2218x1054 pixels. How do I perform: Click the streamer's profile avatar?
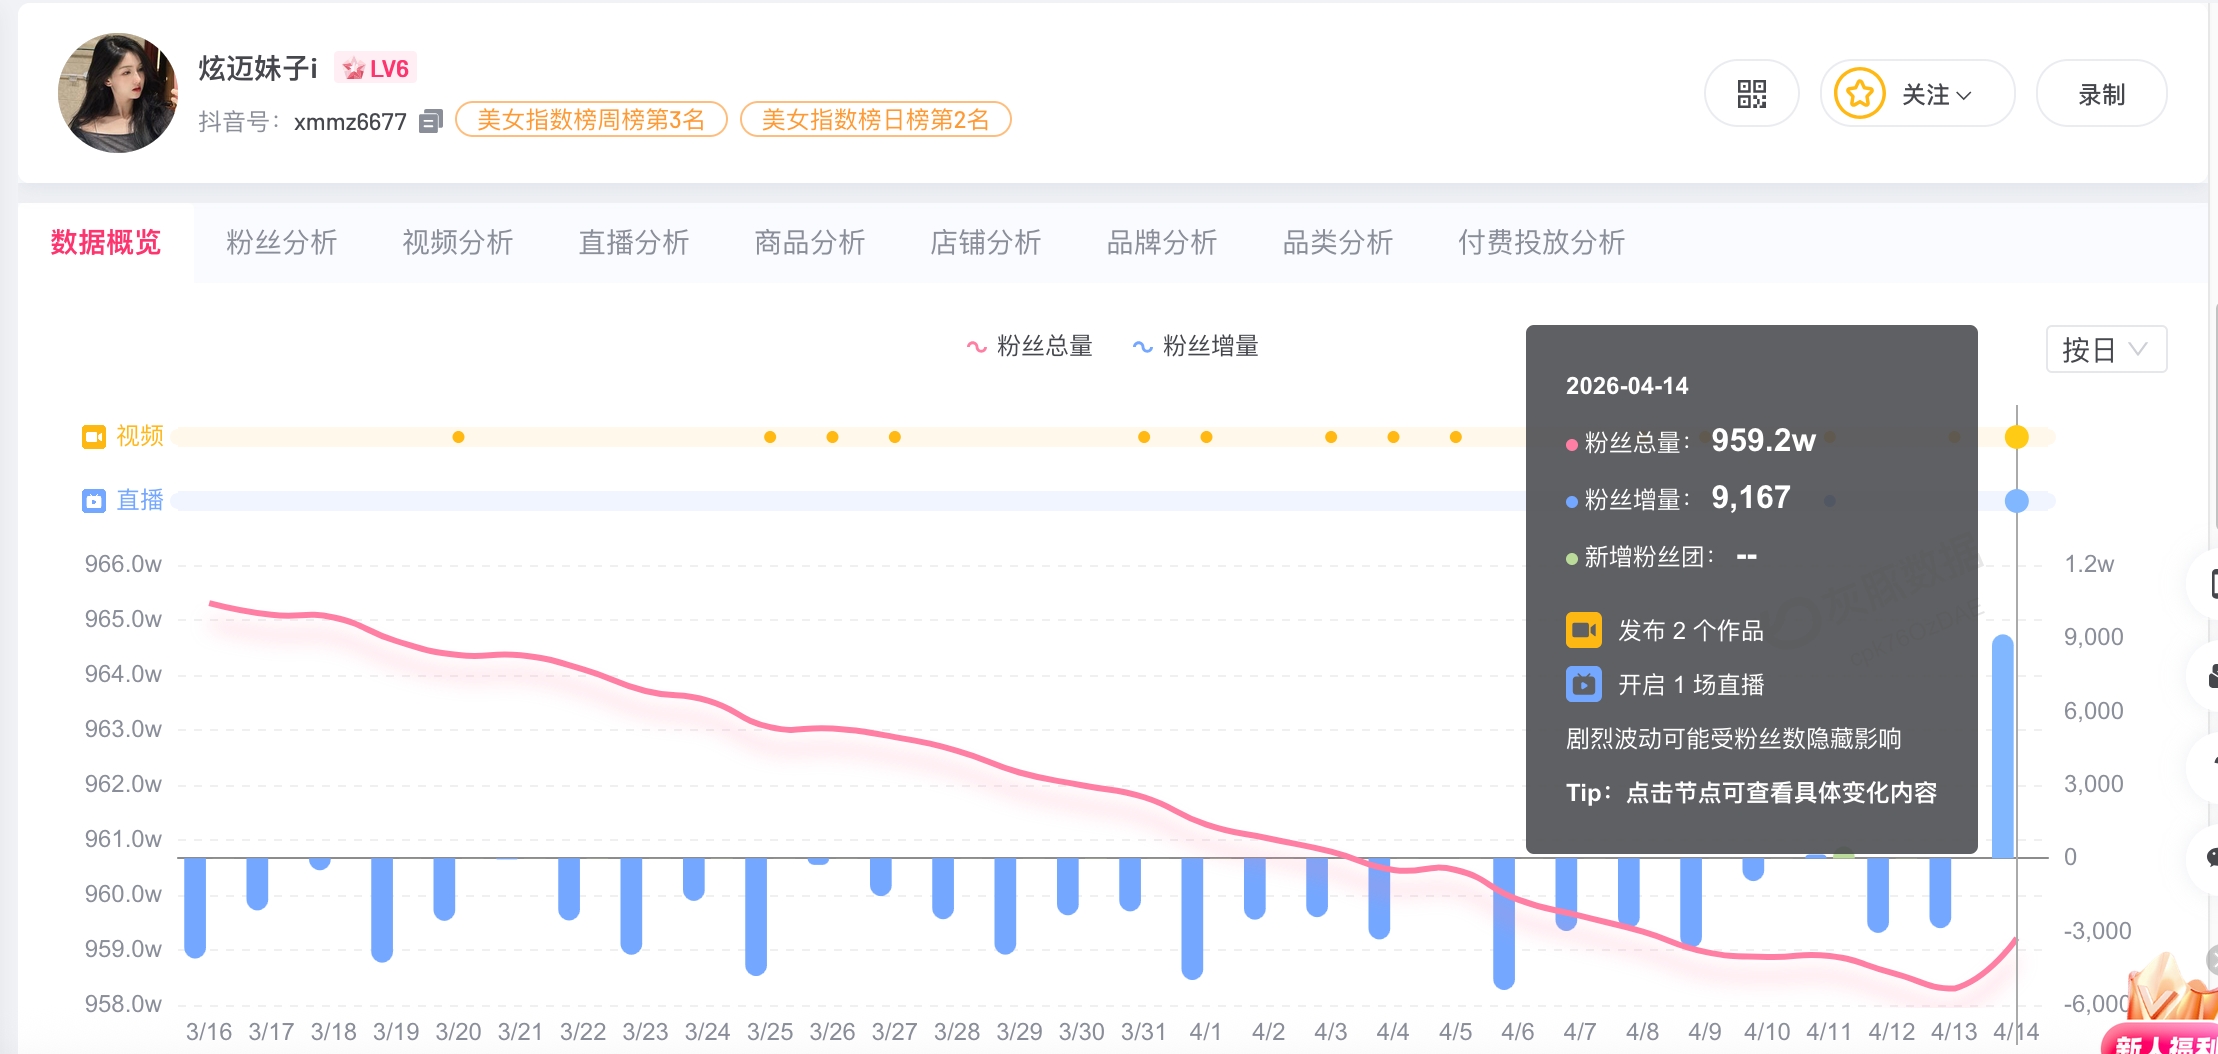[x=118, y=93]
